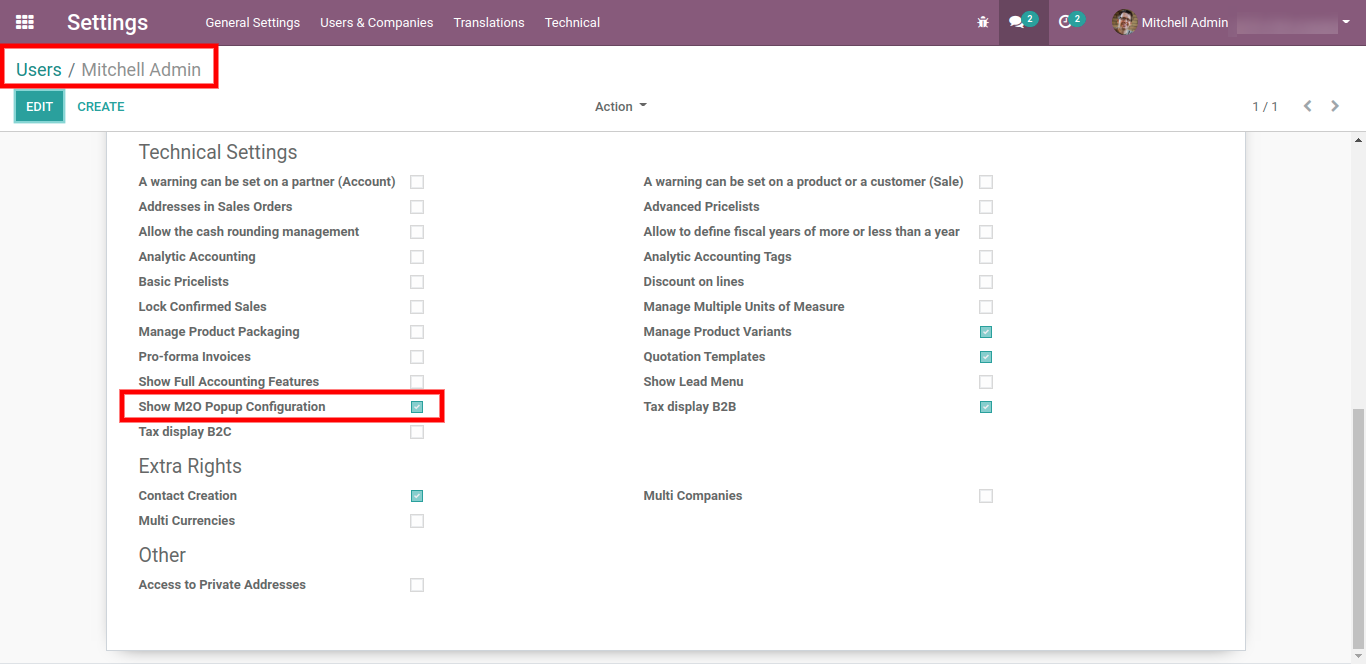
Task: Click Mitchell Admin avatar picture
Action: pyautogui.click(x=1124, y=22)
